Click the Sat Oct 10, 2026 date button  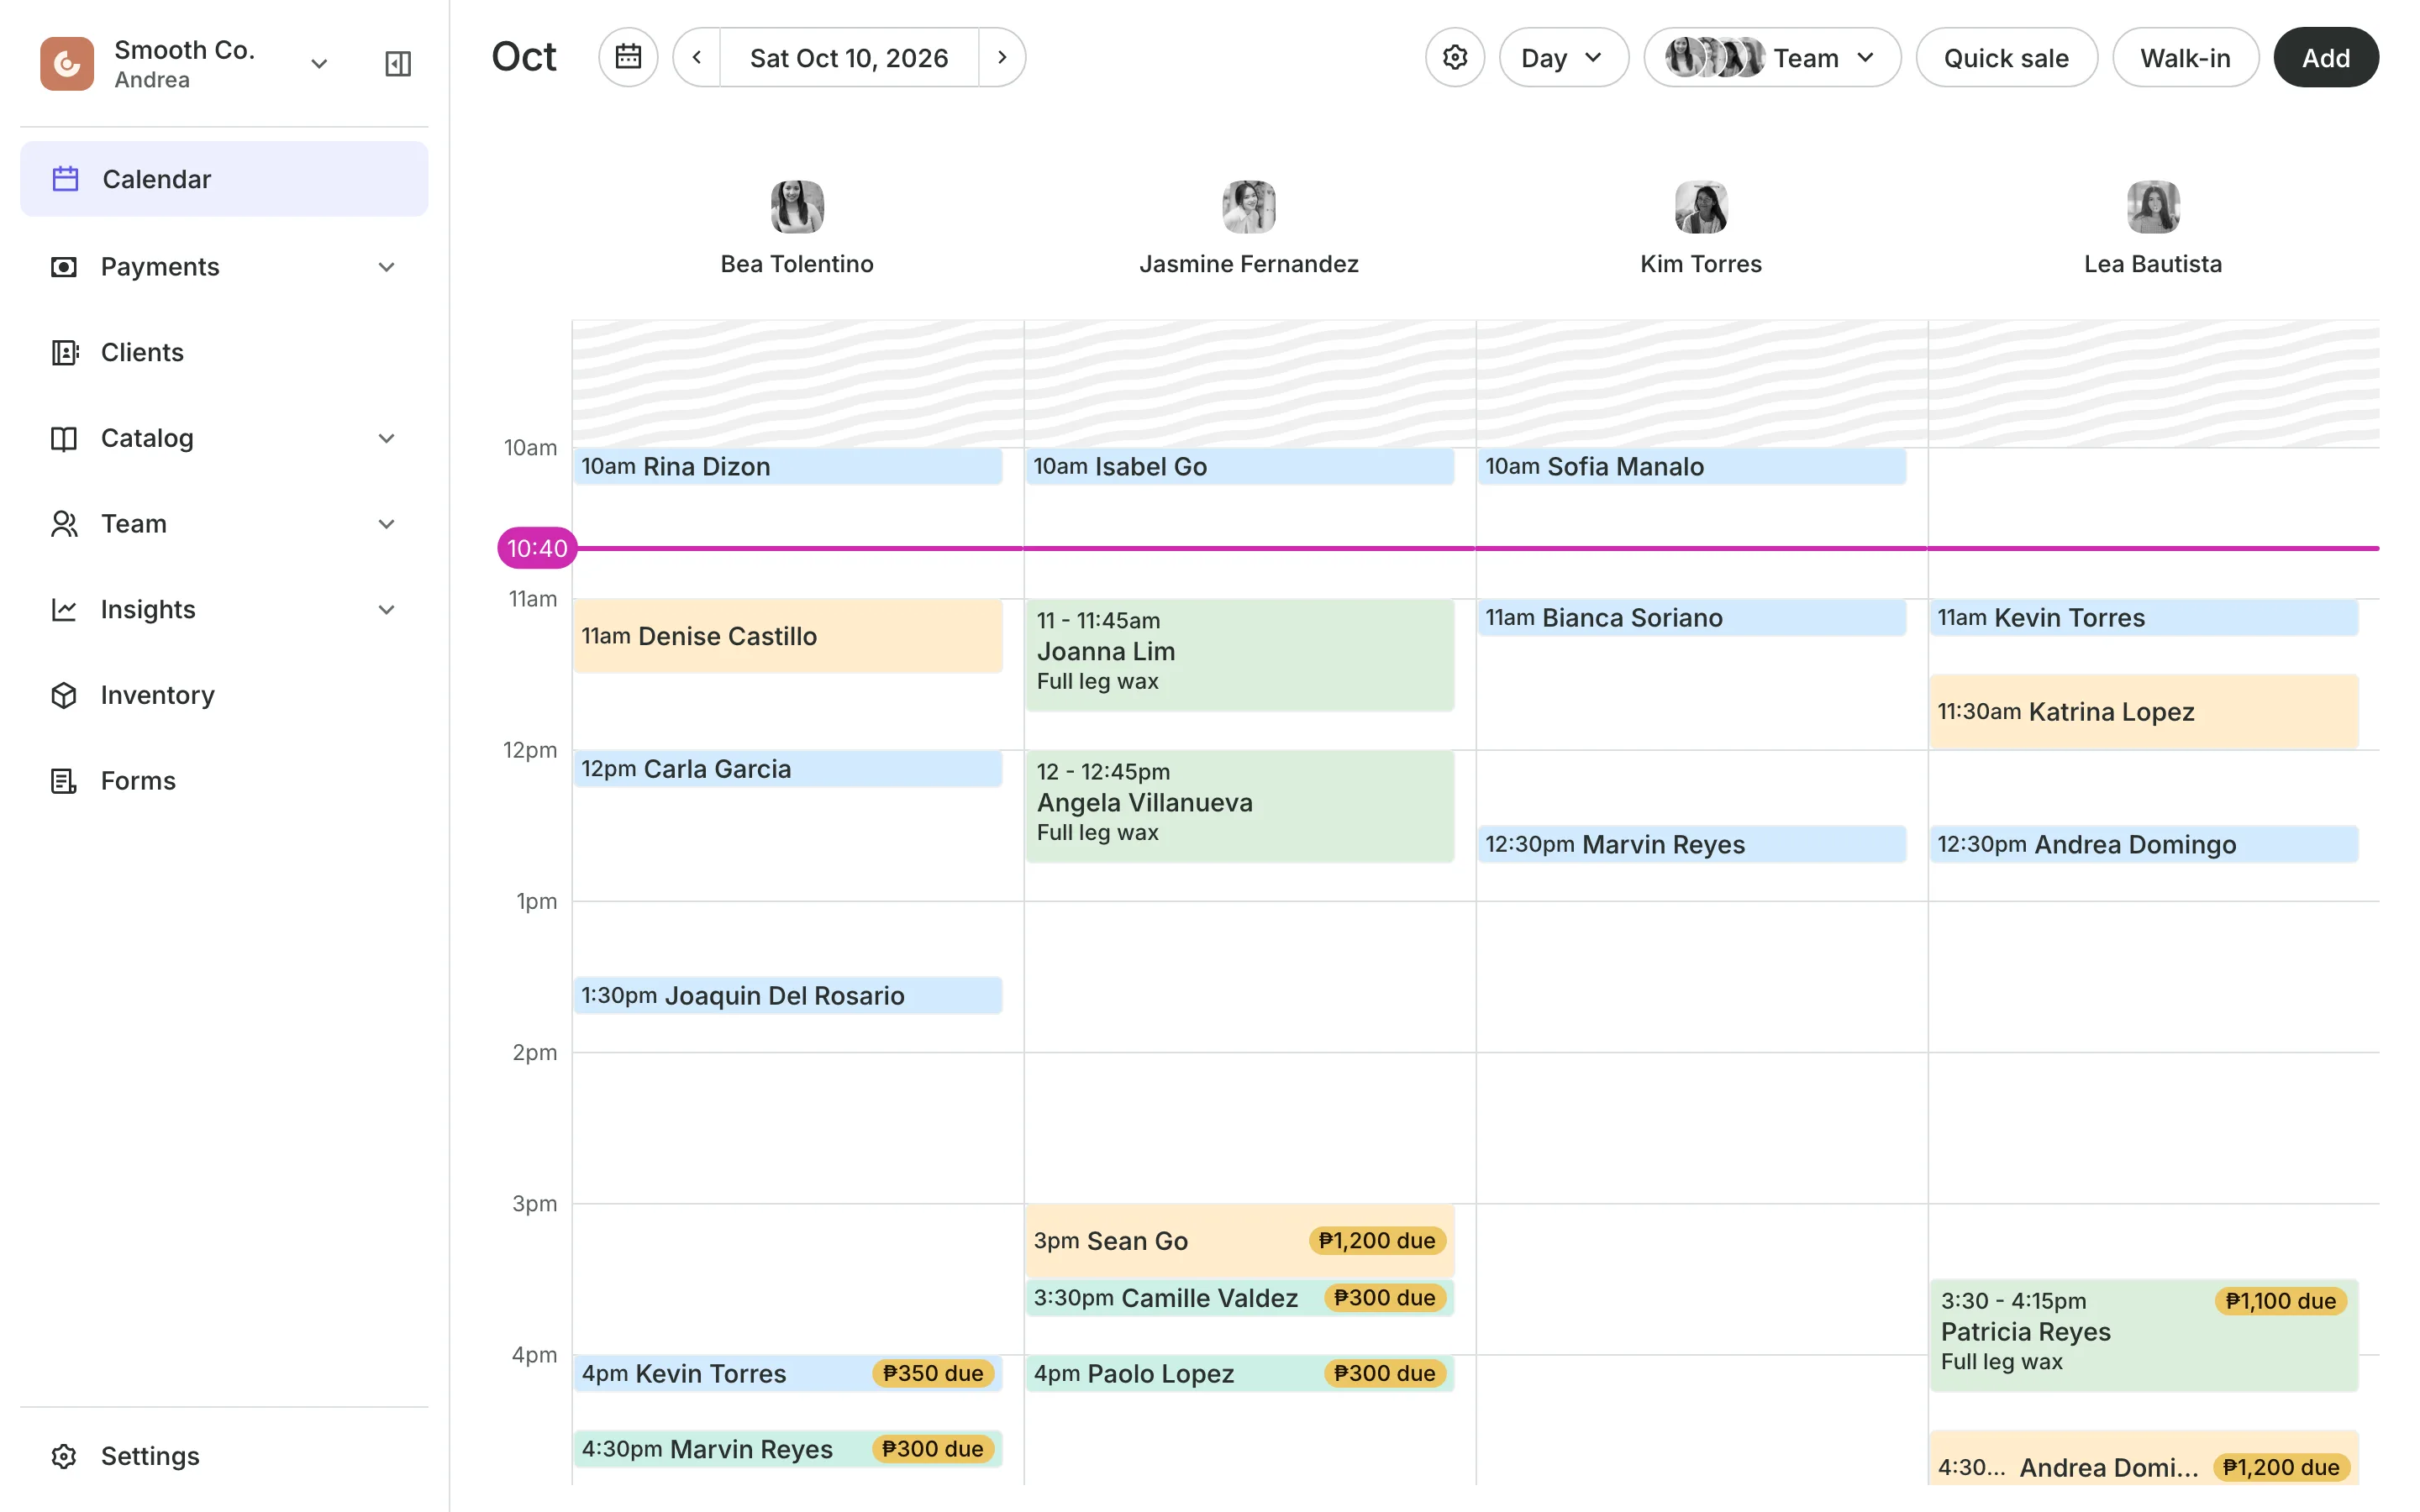(x=849, y=58)
